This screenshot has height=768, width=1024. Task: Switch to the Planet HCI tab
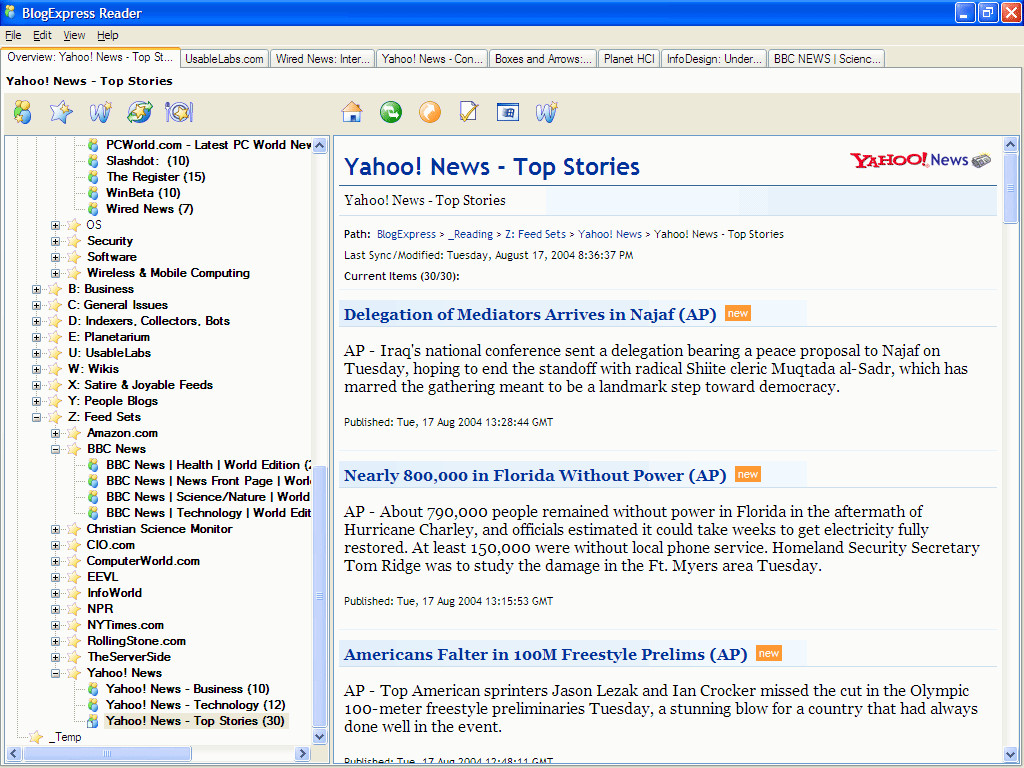629,59
